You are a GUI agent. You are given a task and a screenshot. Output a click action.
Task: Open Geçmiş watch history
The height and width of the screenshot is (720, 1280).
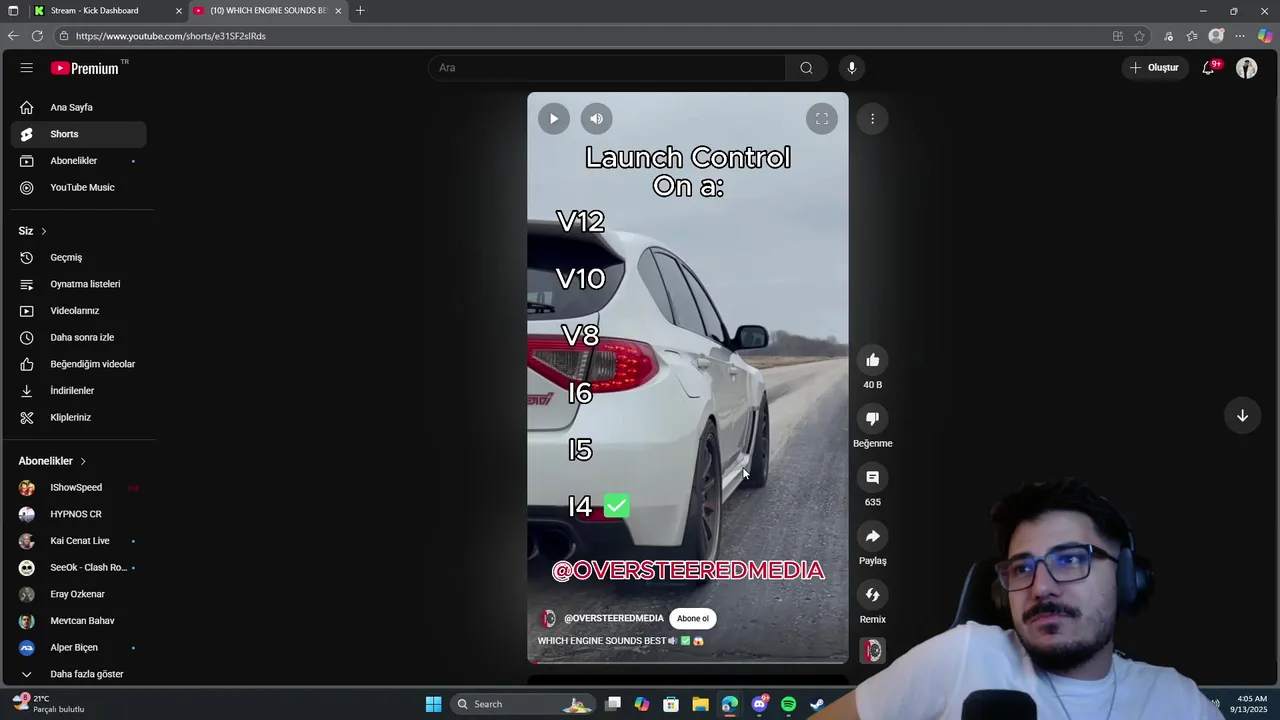pos(80,257)
